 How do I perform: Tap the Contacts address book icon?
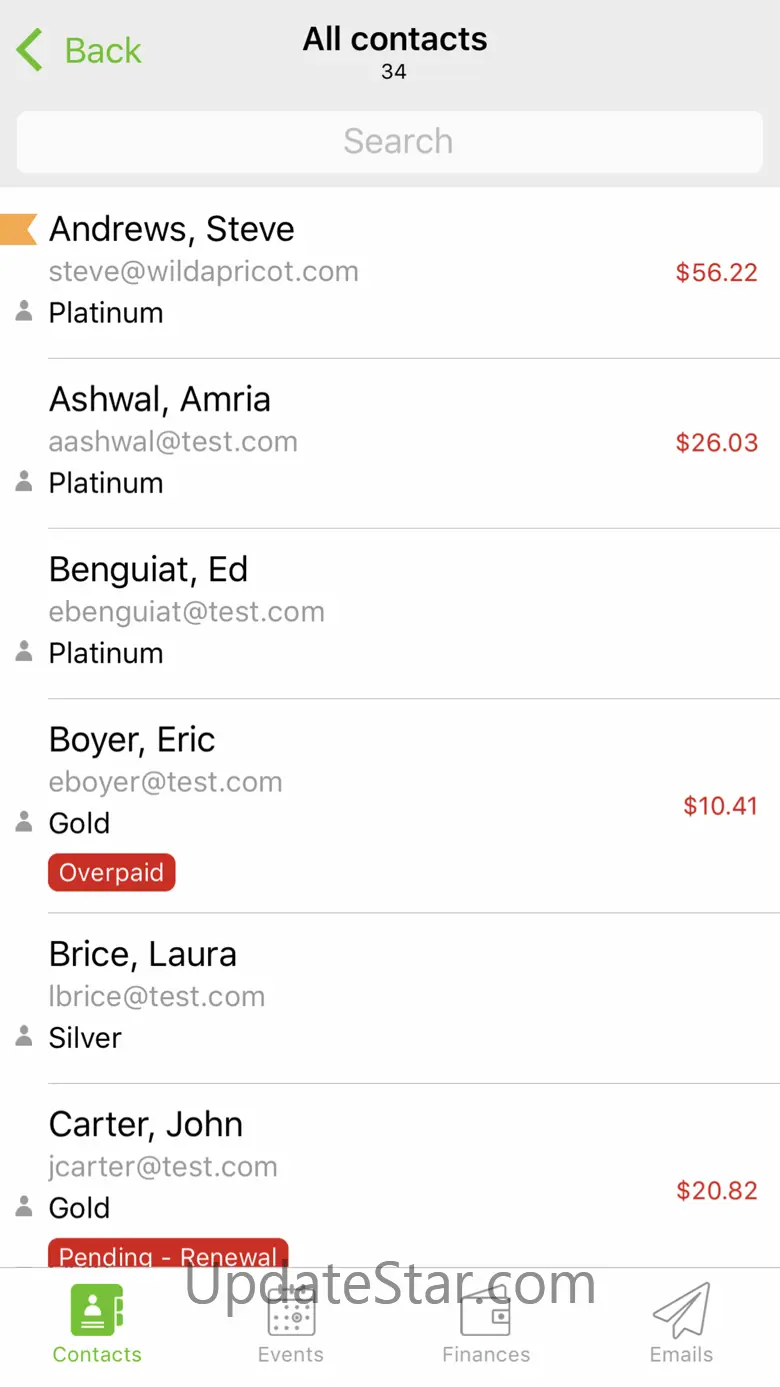tap(97, 1309)
